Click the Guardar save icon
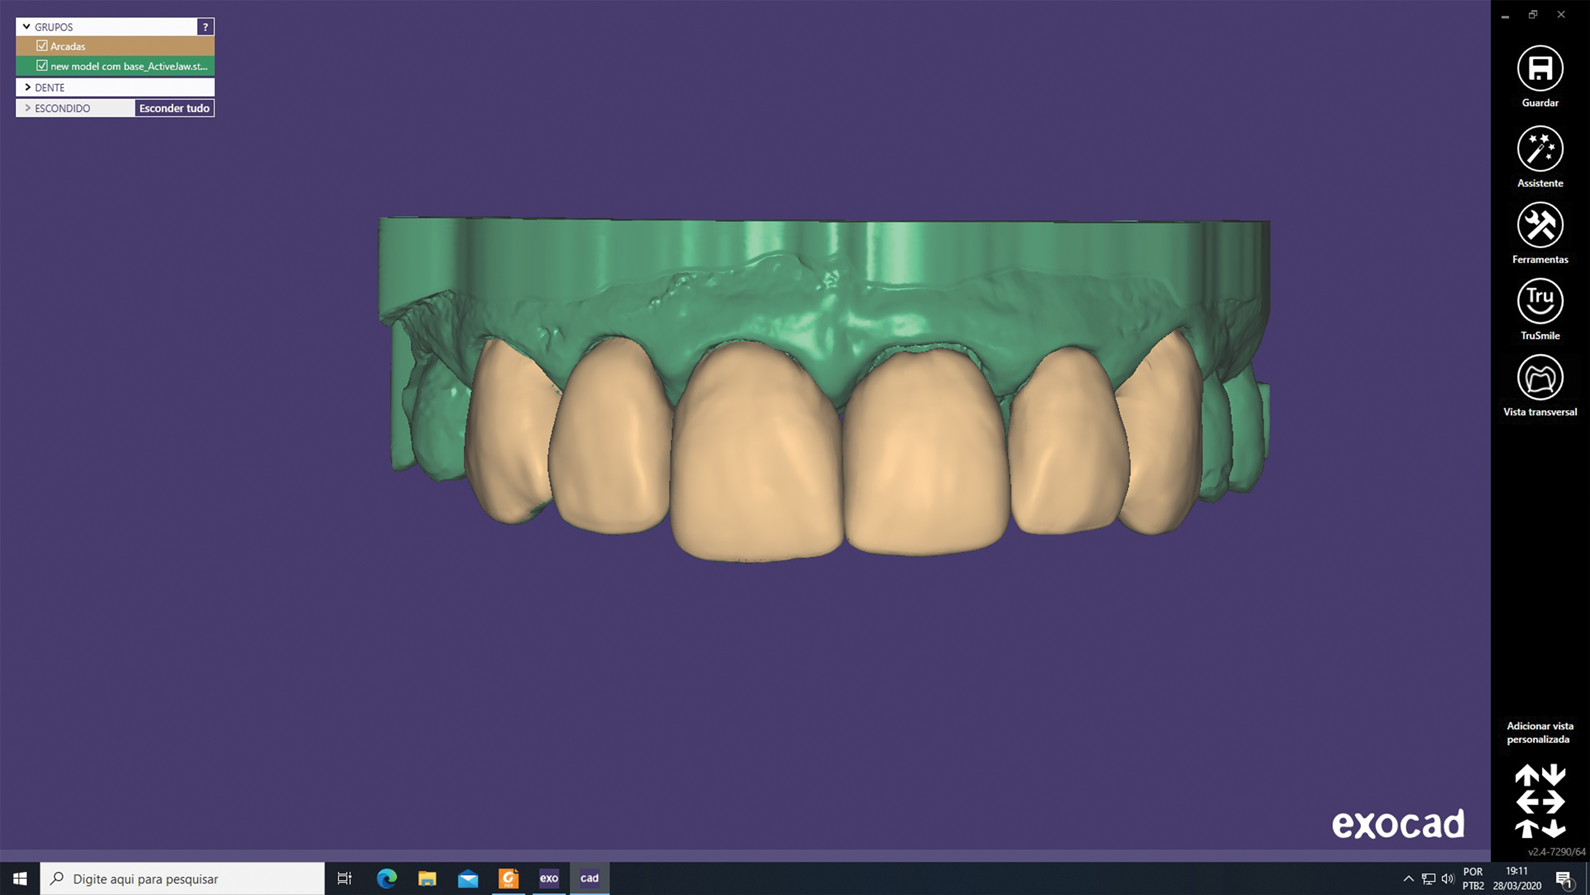 pyautogui.click(x=1539, y=69)
